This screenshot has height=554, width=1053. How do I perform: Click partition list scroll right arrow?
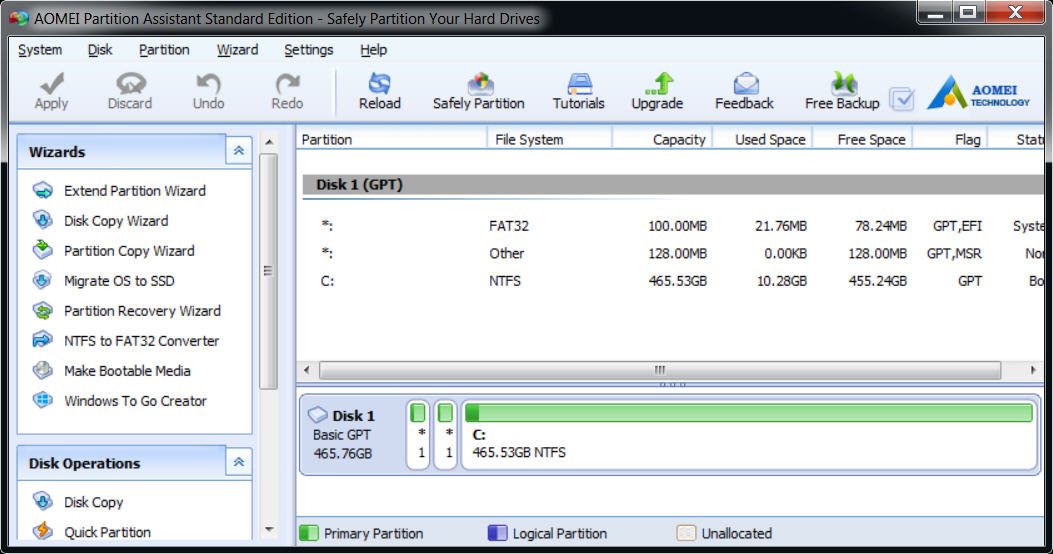(x=1033, y=370)
